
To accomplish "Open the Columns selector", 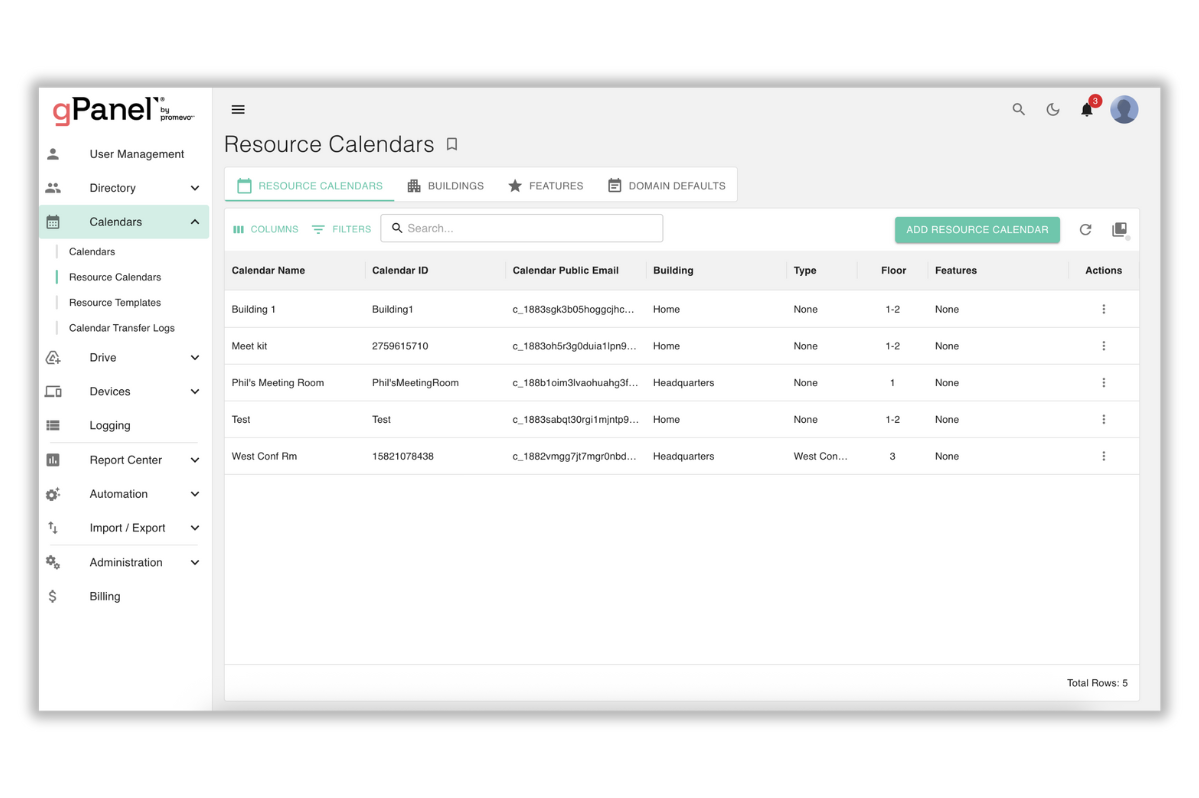I will point(265,229).
